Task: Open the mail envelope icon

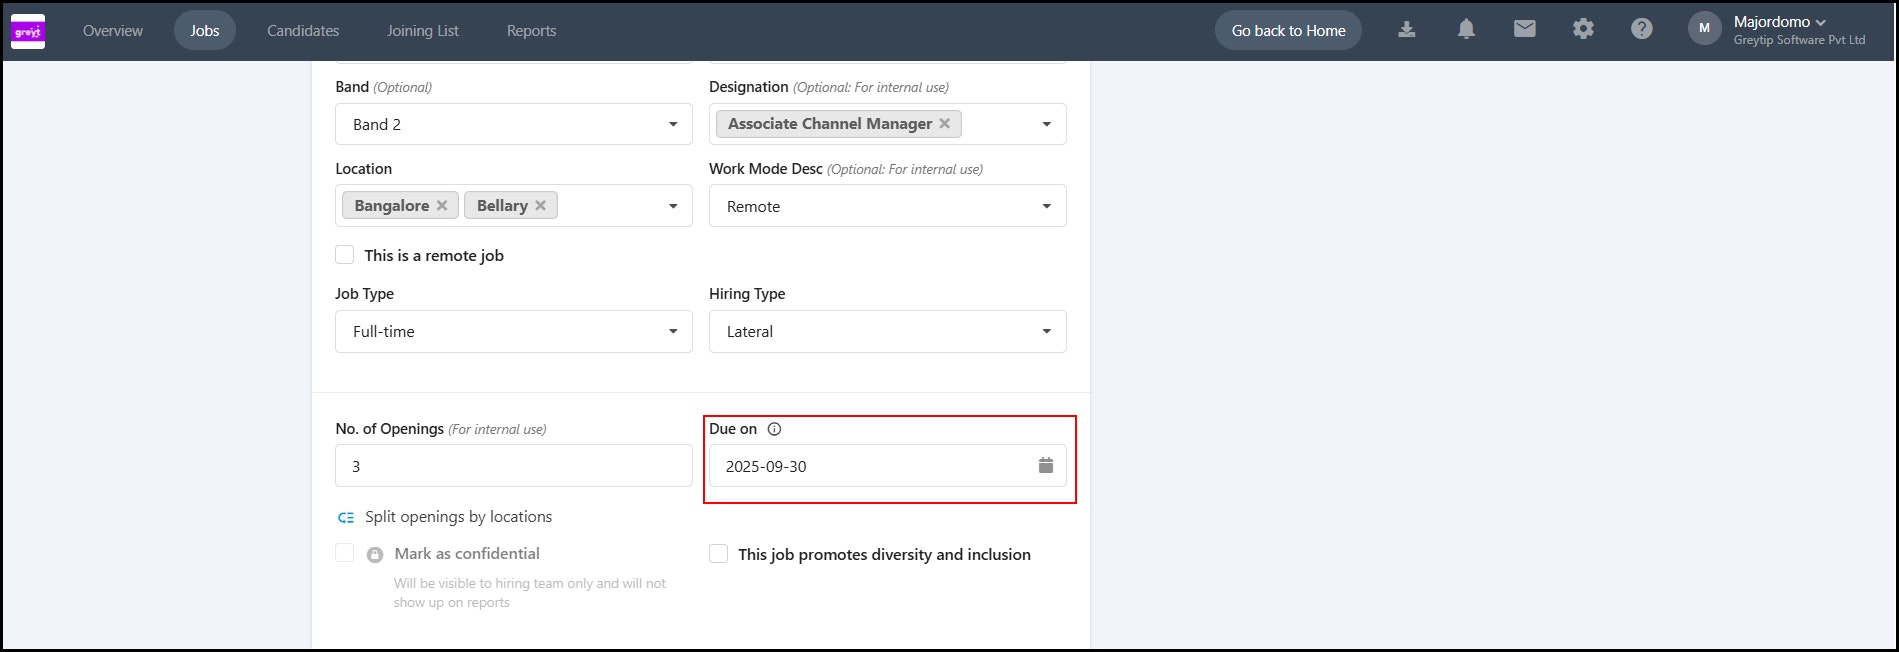Action: click(x=1525, y=30)
